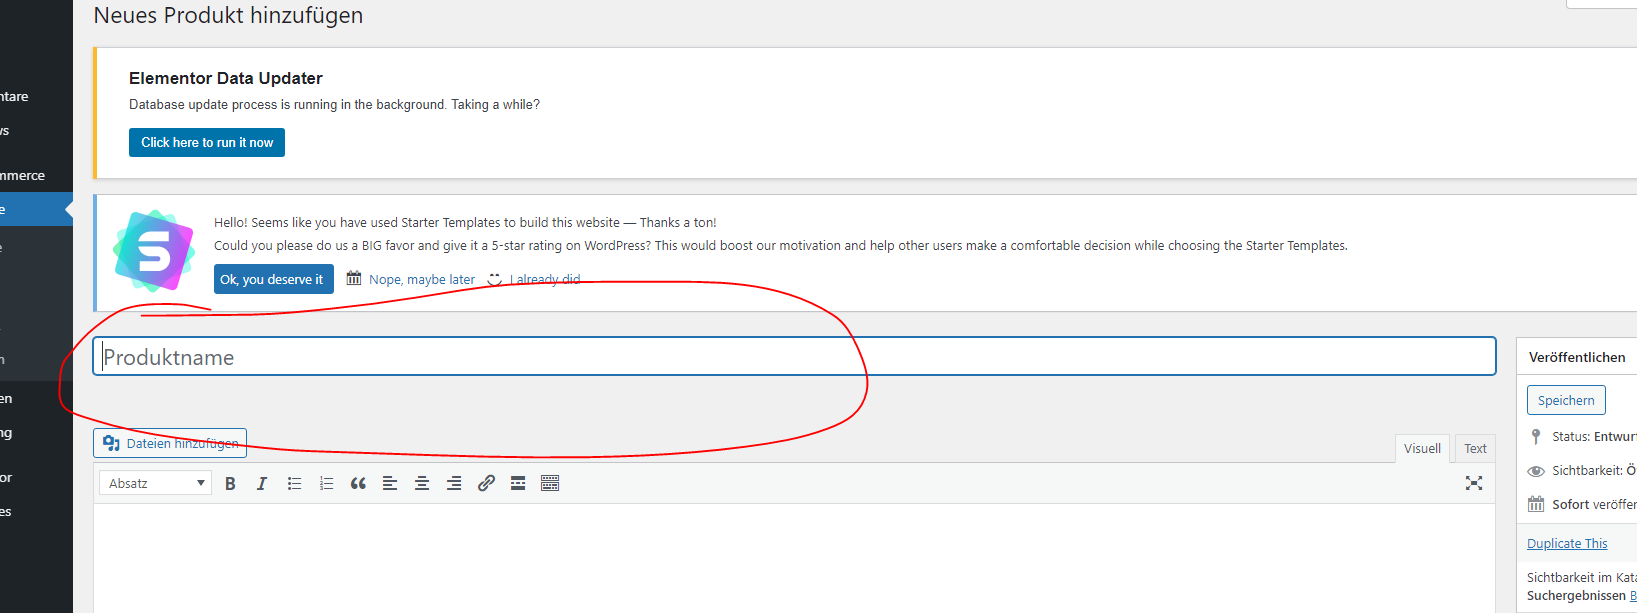Insert or edit a link
The image size is (1637, 613).
coord(486,484)
